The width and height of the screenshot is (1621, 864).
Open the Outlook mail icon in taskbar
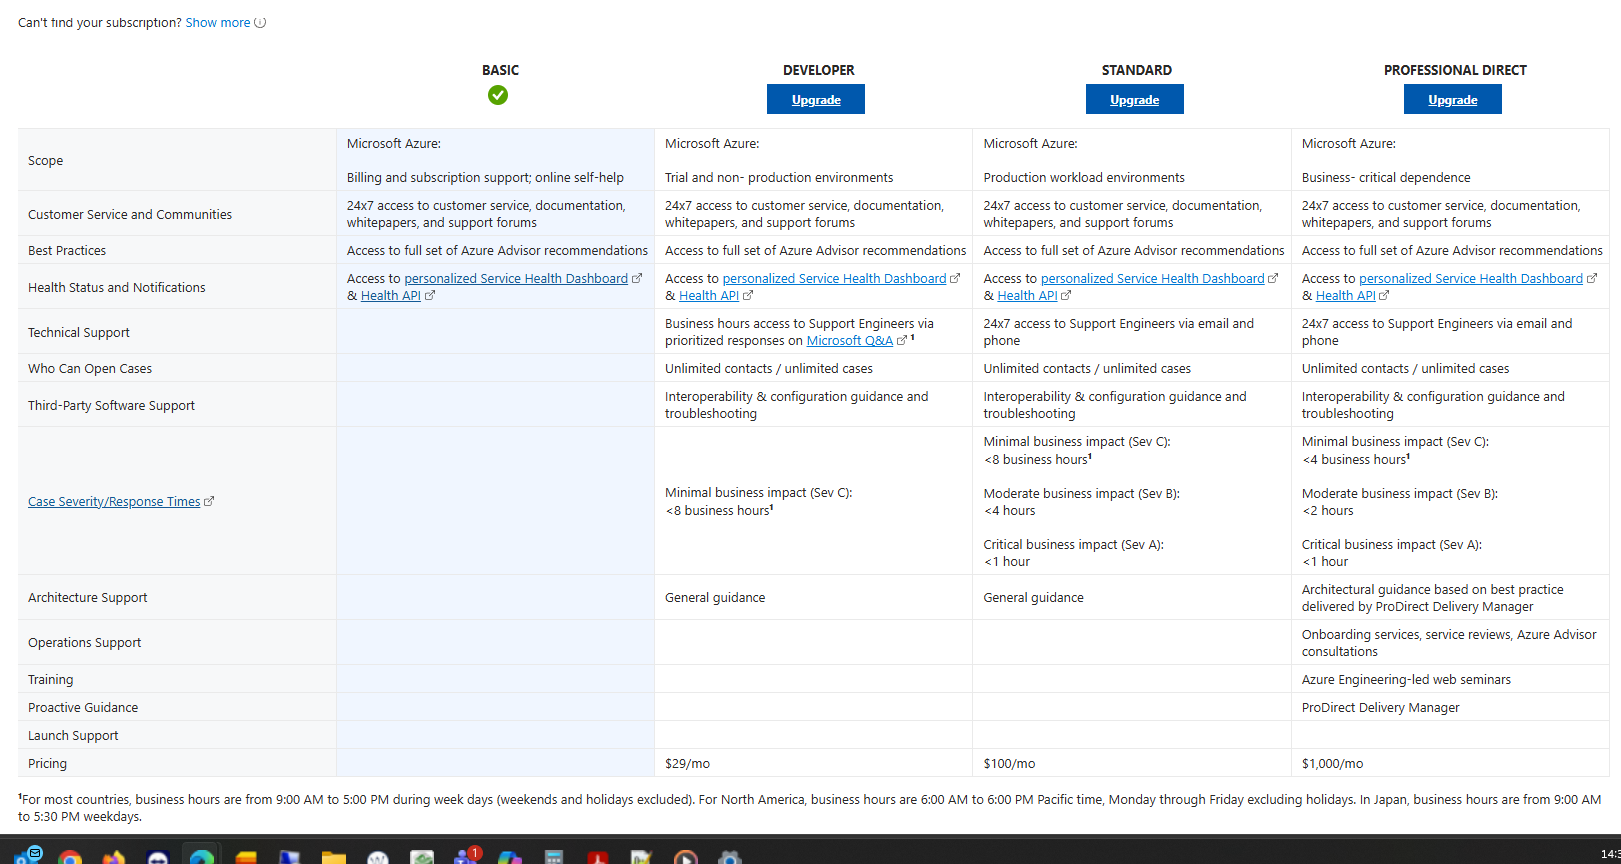(28, 856)
